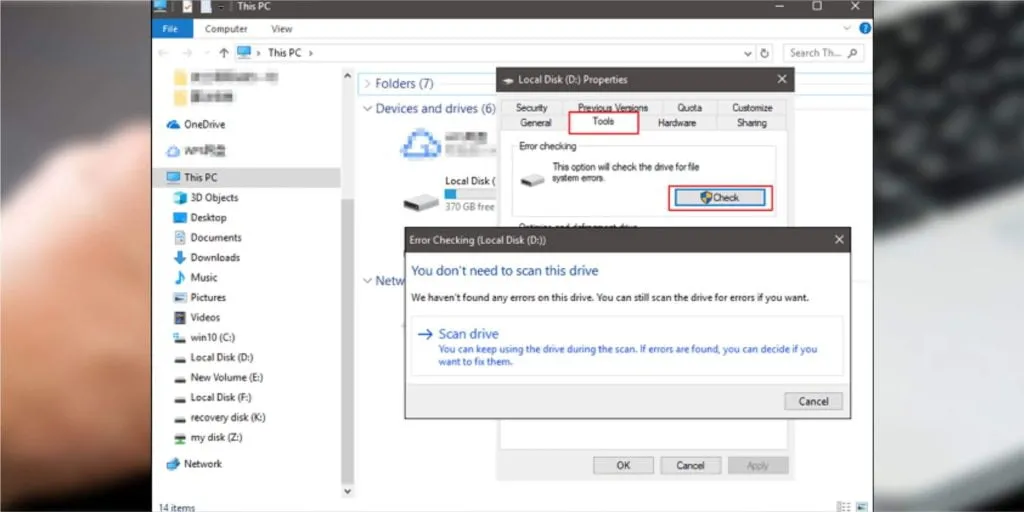Open the OneDrive cloud icon in sidebar

(x=173, y=124)
